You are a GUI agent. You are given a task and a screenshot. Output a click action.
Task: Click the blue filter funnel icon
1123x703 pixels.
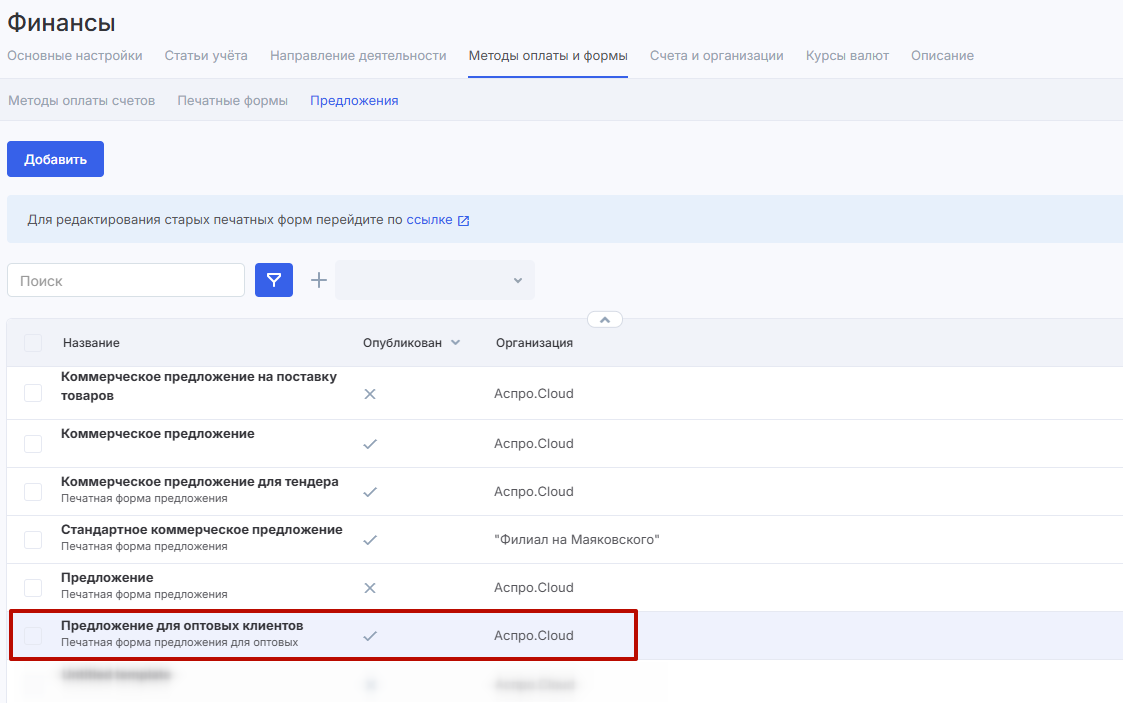274,280
